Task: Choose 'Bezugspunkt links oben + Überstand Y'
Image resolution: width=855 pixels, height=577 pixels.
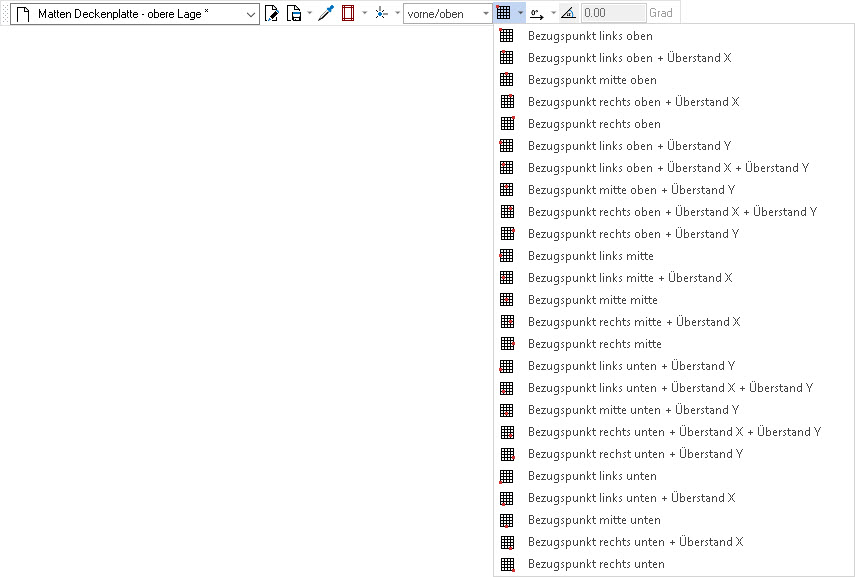Action: pyautogui.click(x=674, y=146)
